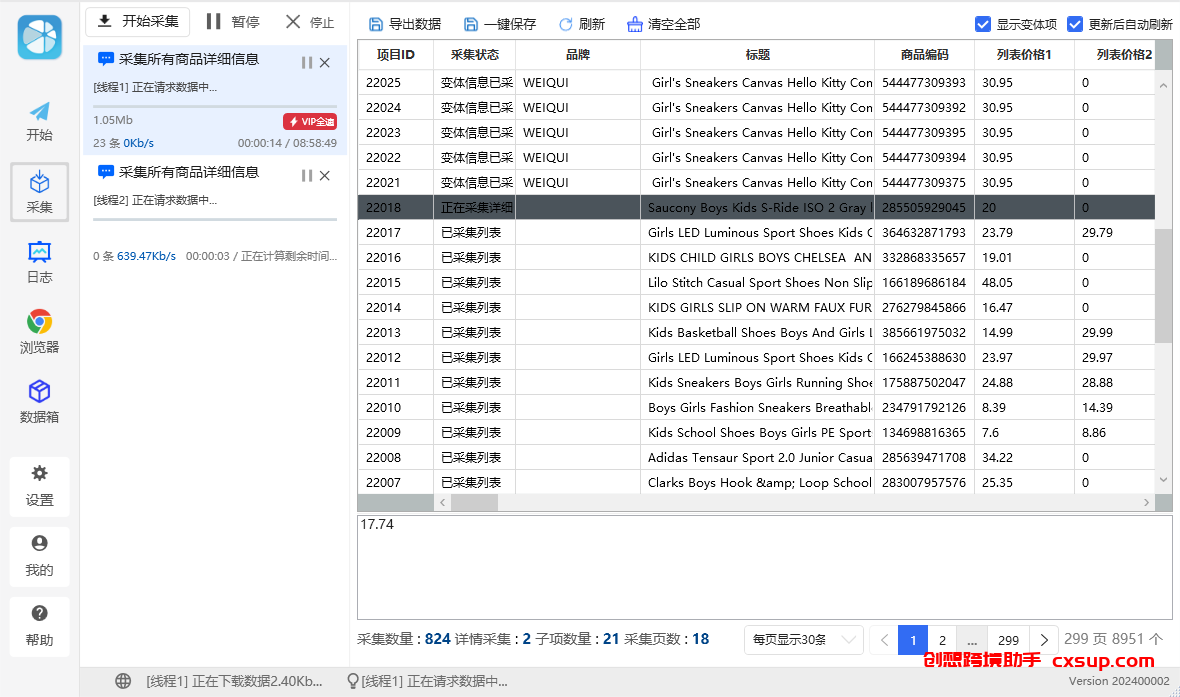Toggle the 更新后自动刷新 checkbox
The height and width of the screenshot is (697, 1180).
point(1075,24)
